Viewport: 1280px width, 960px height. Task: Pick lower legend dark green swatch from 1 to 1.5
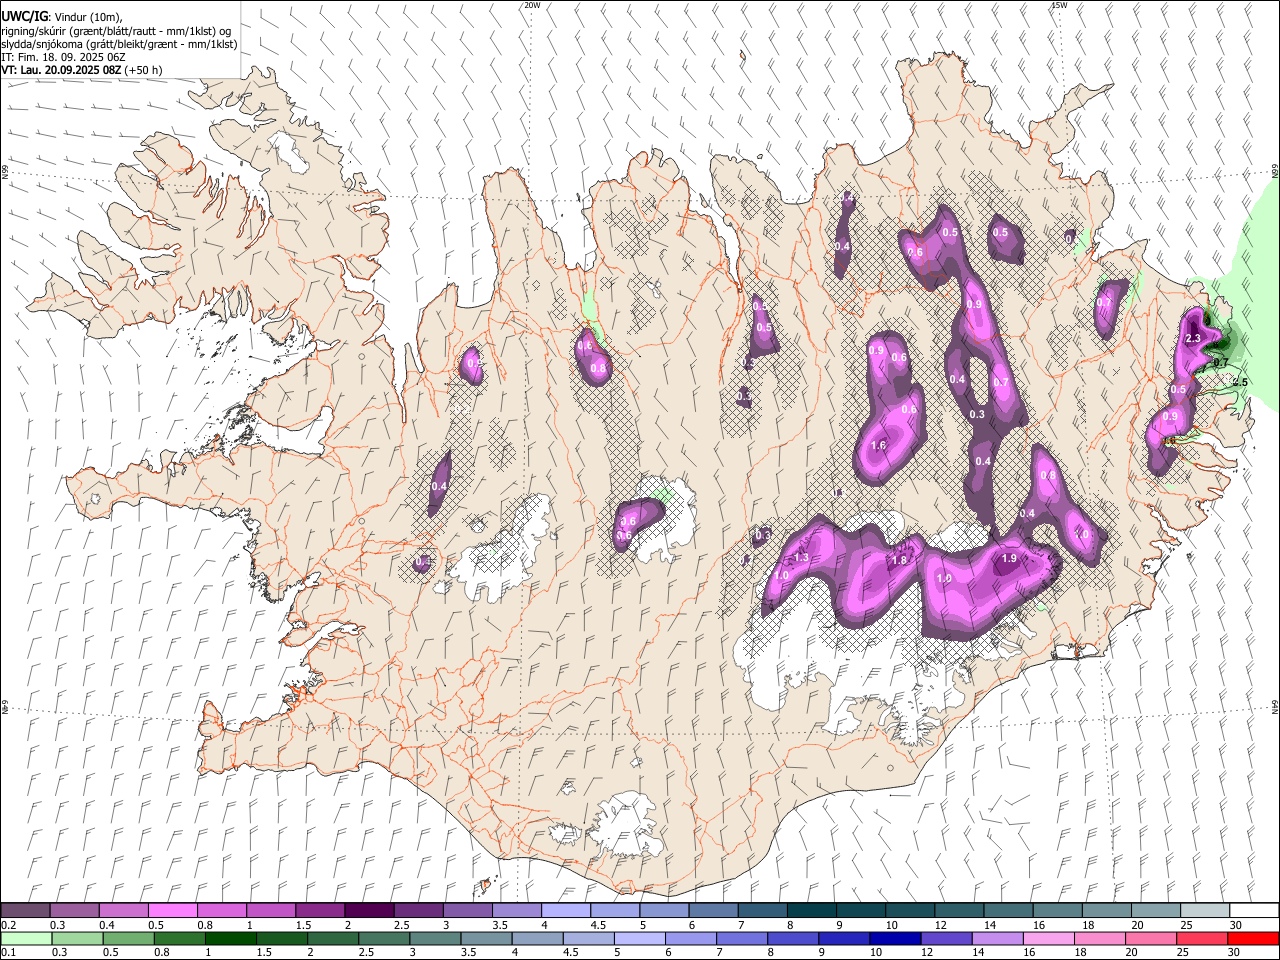[230, 939]
